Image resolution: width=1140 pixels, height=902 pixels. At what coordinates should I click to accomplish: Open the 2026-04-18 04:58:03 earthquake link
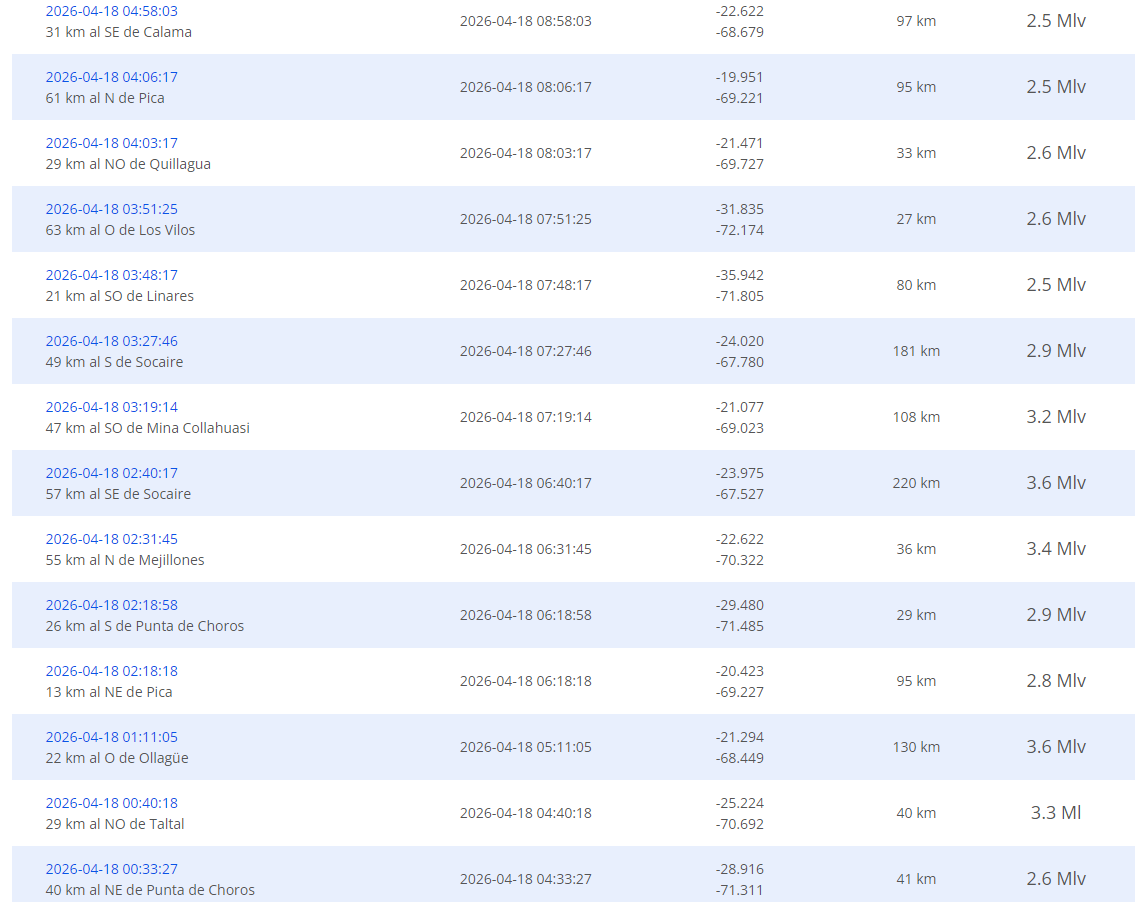click(111, 11)
